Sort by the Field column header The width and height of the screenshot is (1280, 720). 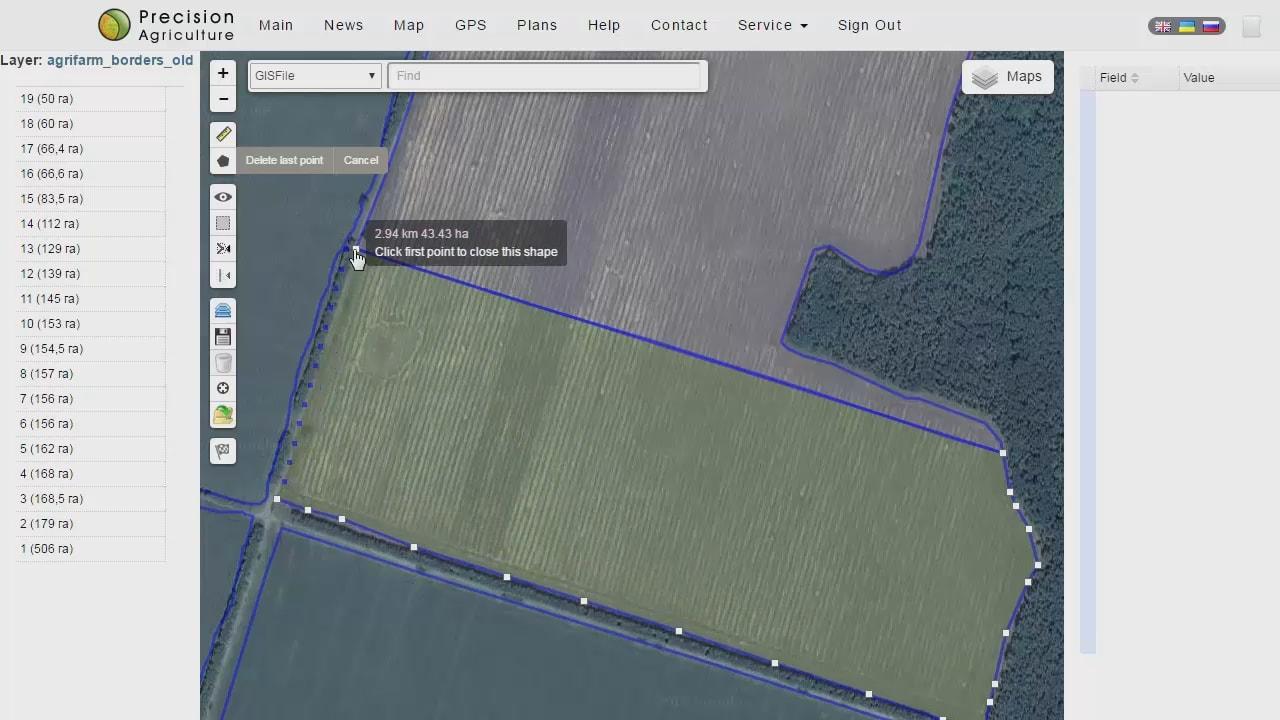click(x=1119, y=78)
